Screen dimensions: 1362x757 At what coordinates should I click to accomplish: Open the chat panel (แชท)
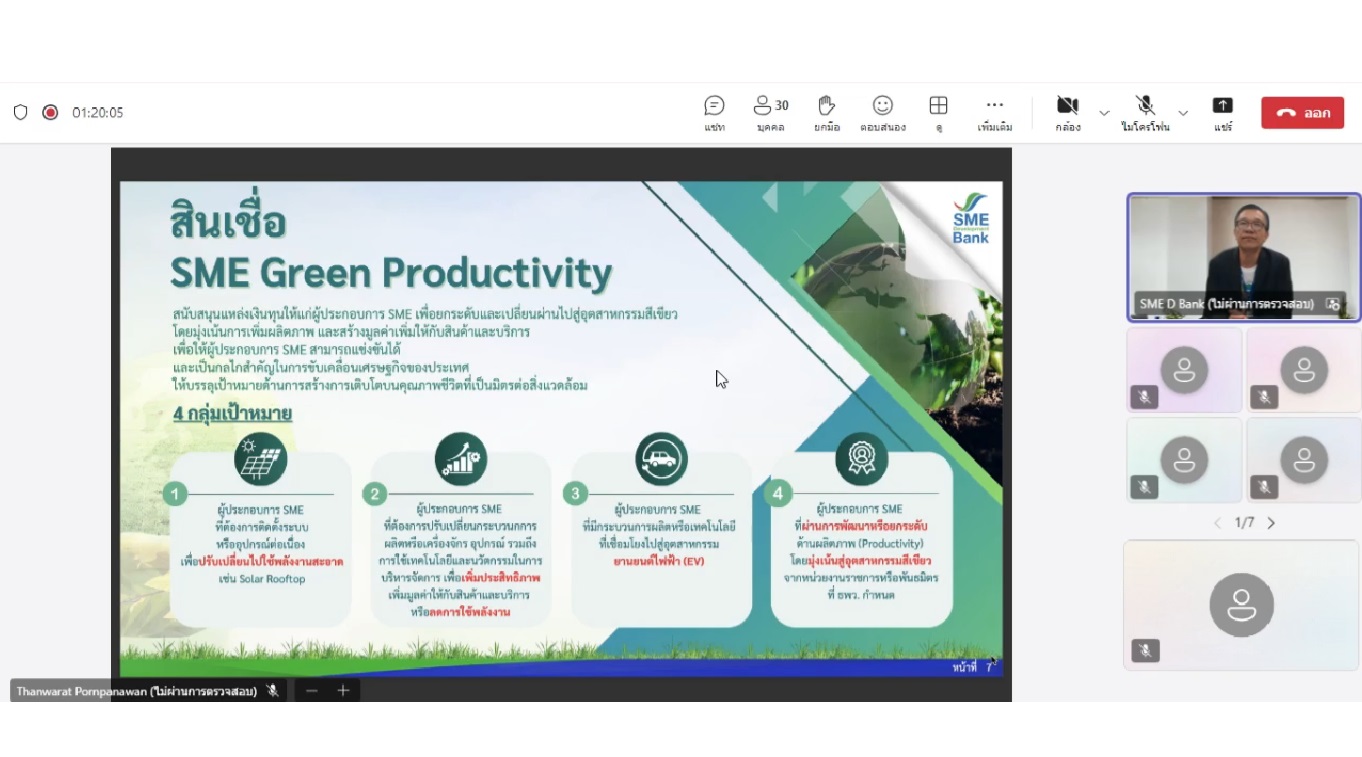[714, 113]
